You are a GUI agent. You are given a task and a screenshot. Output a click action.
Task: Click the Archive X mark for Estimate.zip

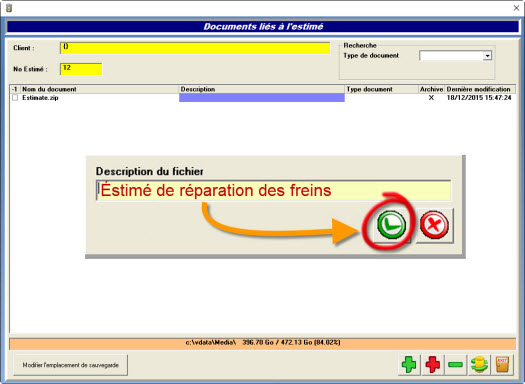pyautogui.click(x=431, y=98)
